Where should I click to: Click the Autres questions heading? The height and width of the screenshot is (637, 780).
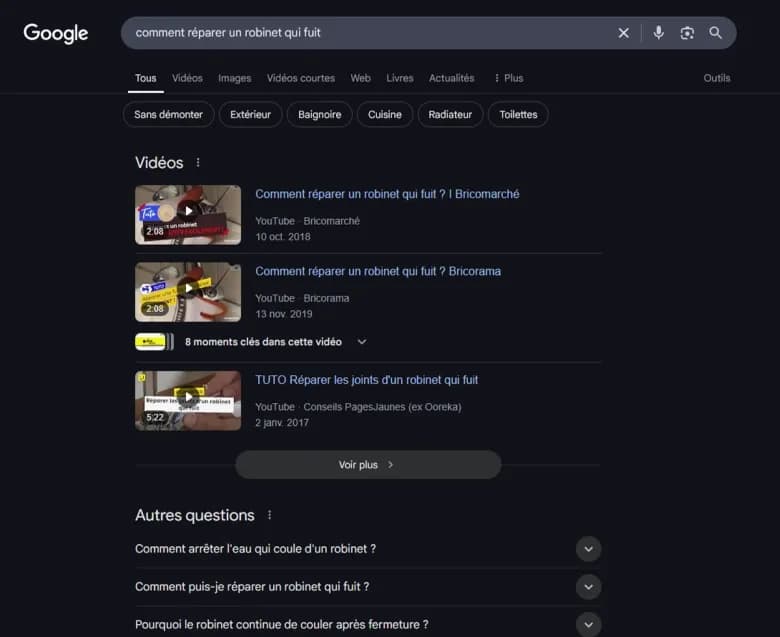(x=195, y=515)
